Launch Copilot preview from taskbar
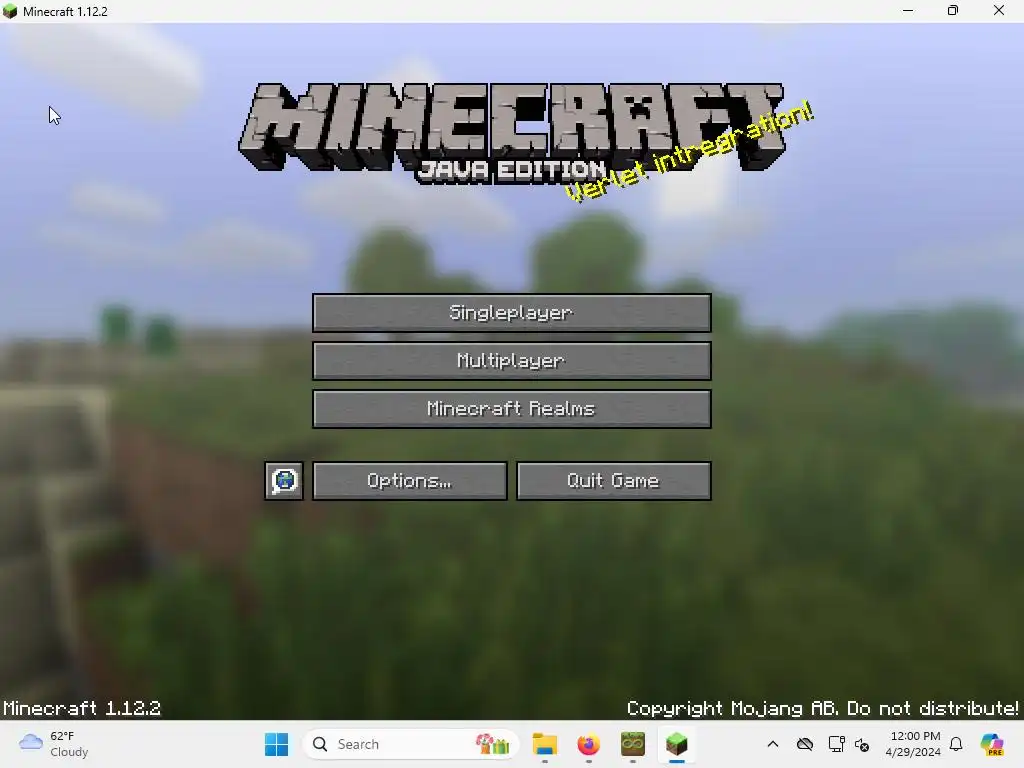The height and width of the screenshot is (768, 1024). tap(991, 744)
